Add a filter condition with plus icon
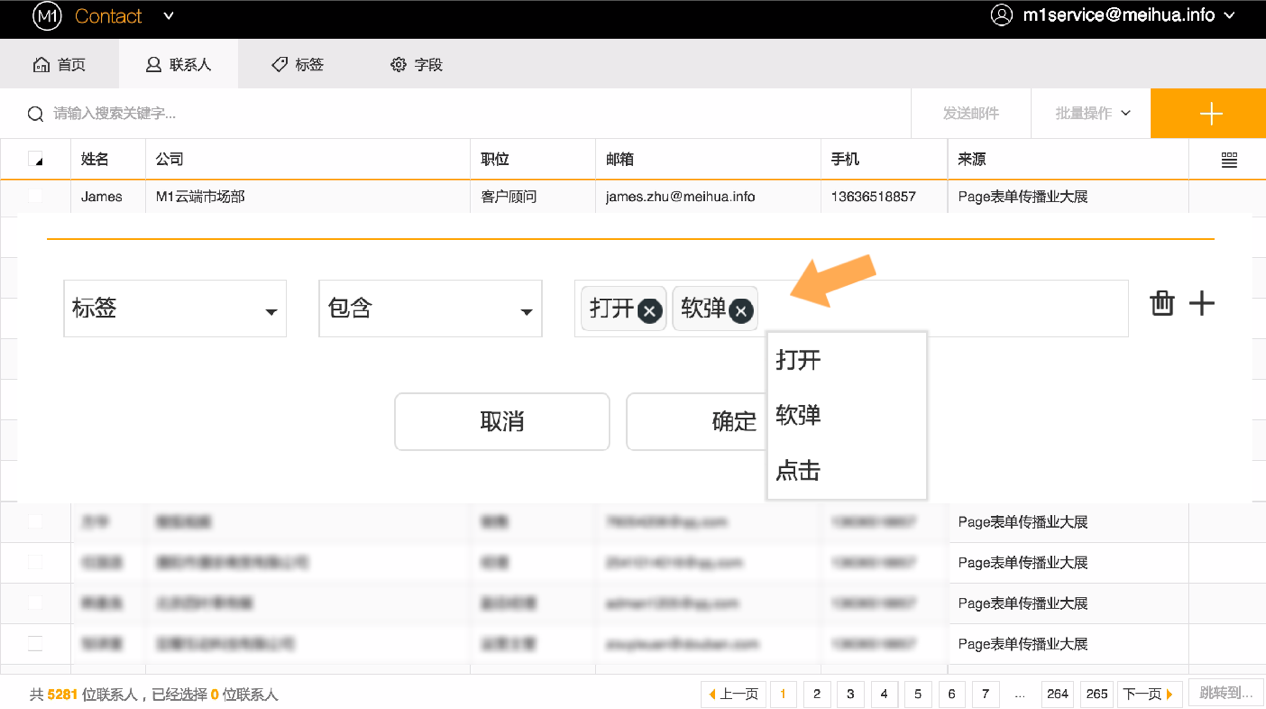Image resolution: width=1266 pixels, height=709 pixels. point(1202,303)
